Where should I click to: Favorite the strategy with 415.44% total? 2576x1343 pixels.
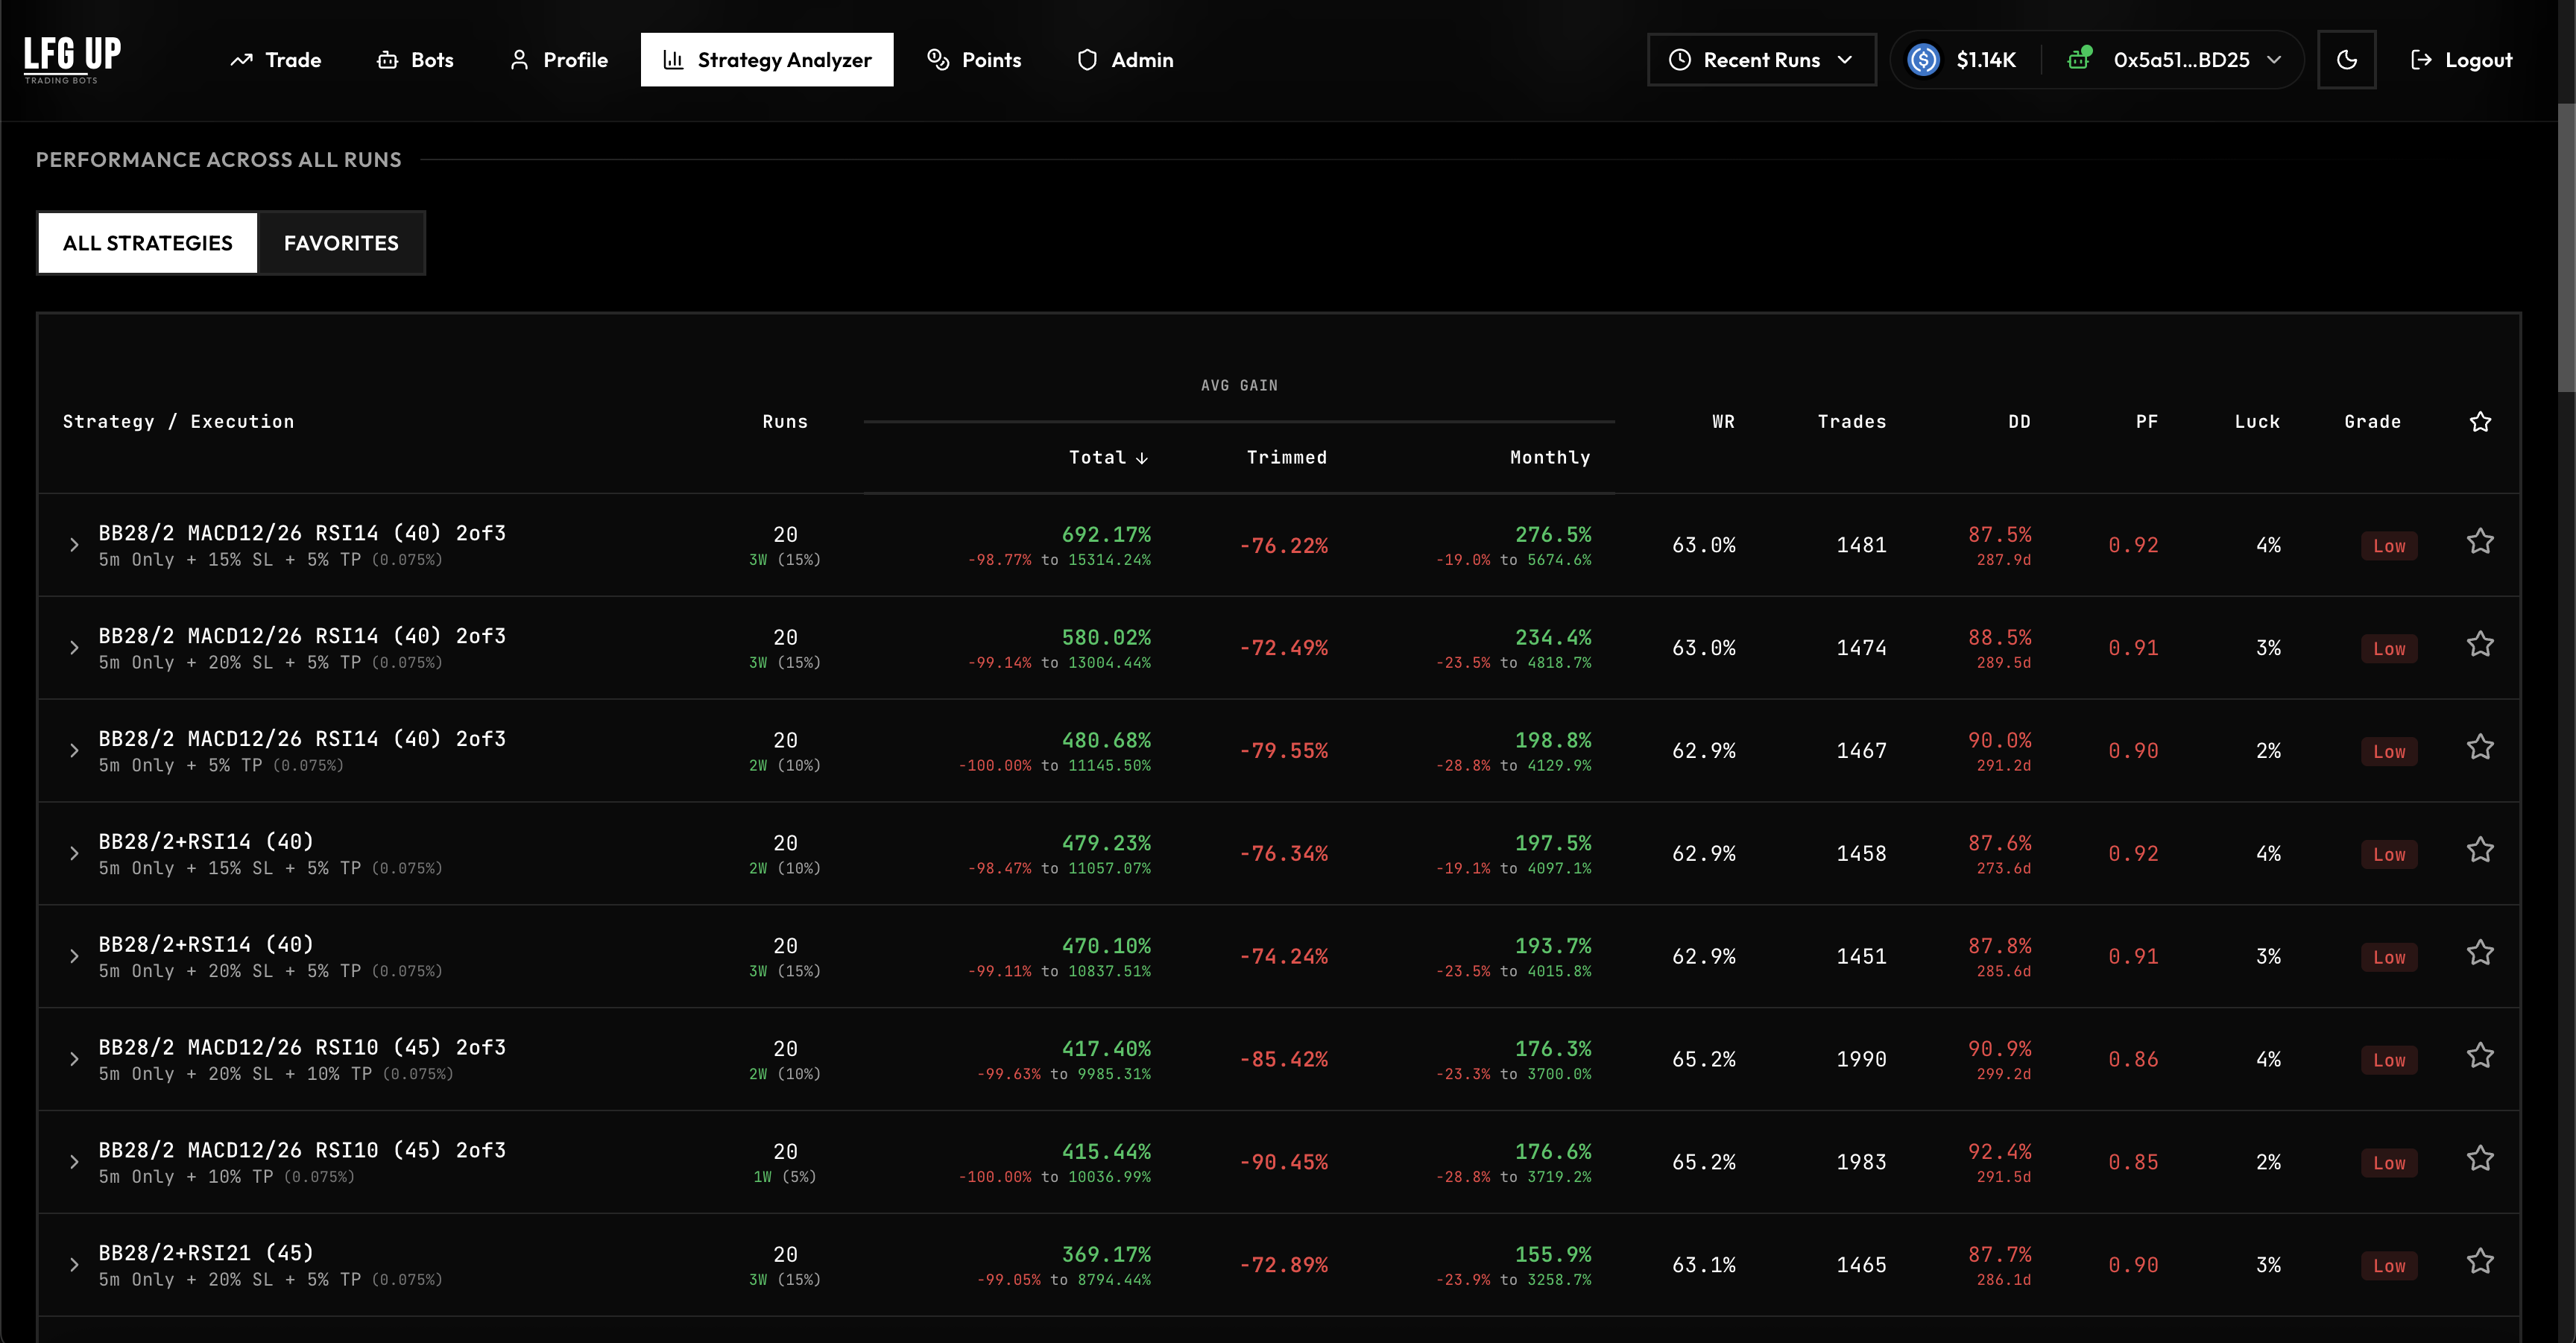(2480, 1159)
